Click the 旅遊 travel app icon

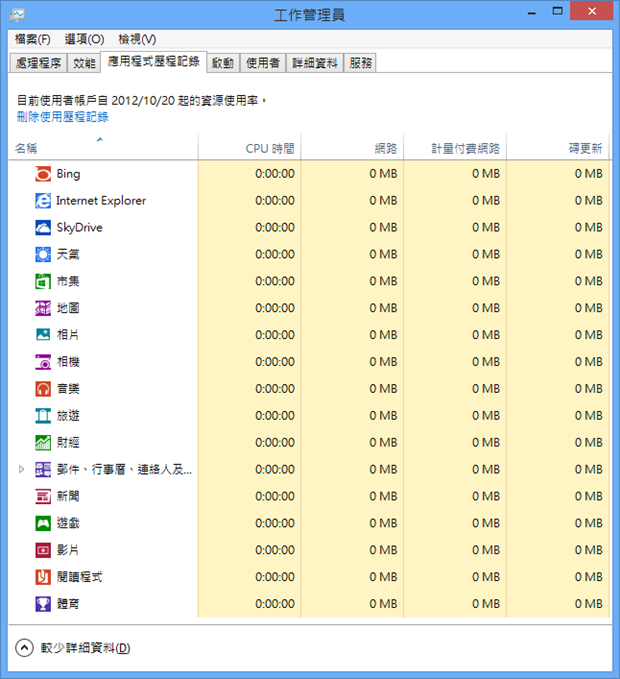[43, 415]
